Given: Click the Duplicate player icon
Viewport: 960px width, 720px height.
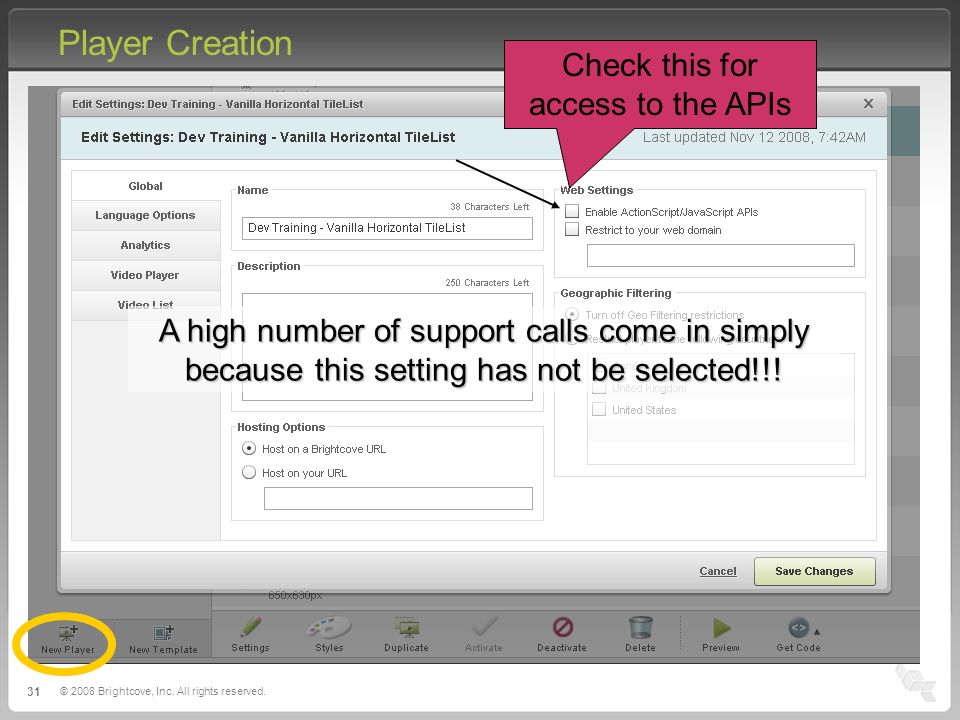Looking at the screenshot, I should (407, 628).
